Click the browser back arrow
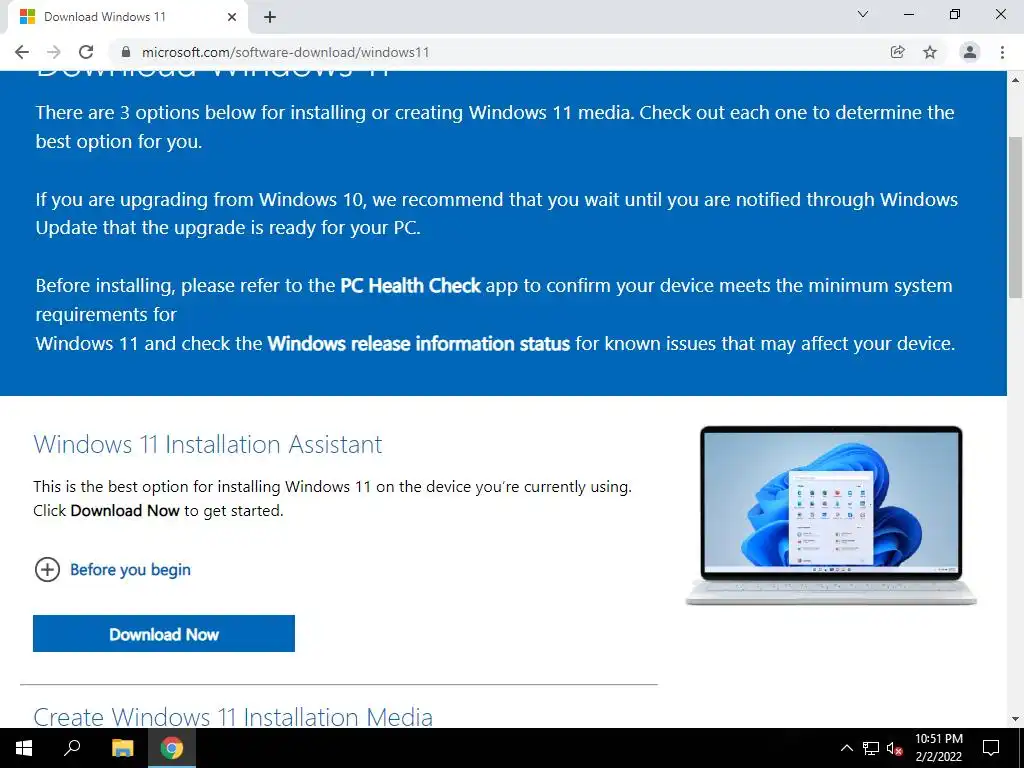 pos(22,52)
